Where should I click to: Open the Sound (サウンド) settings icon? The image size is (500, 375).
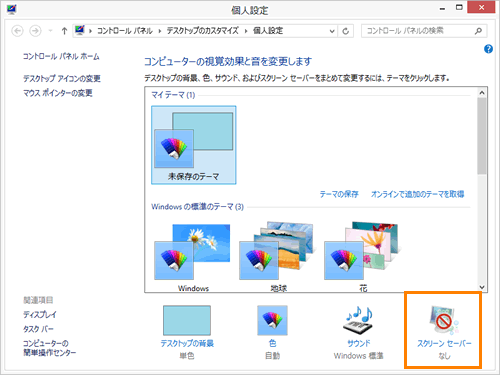coord(359,320)
